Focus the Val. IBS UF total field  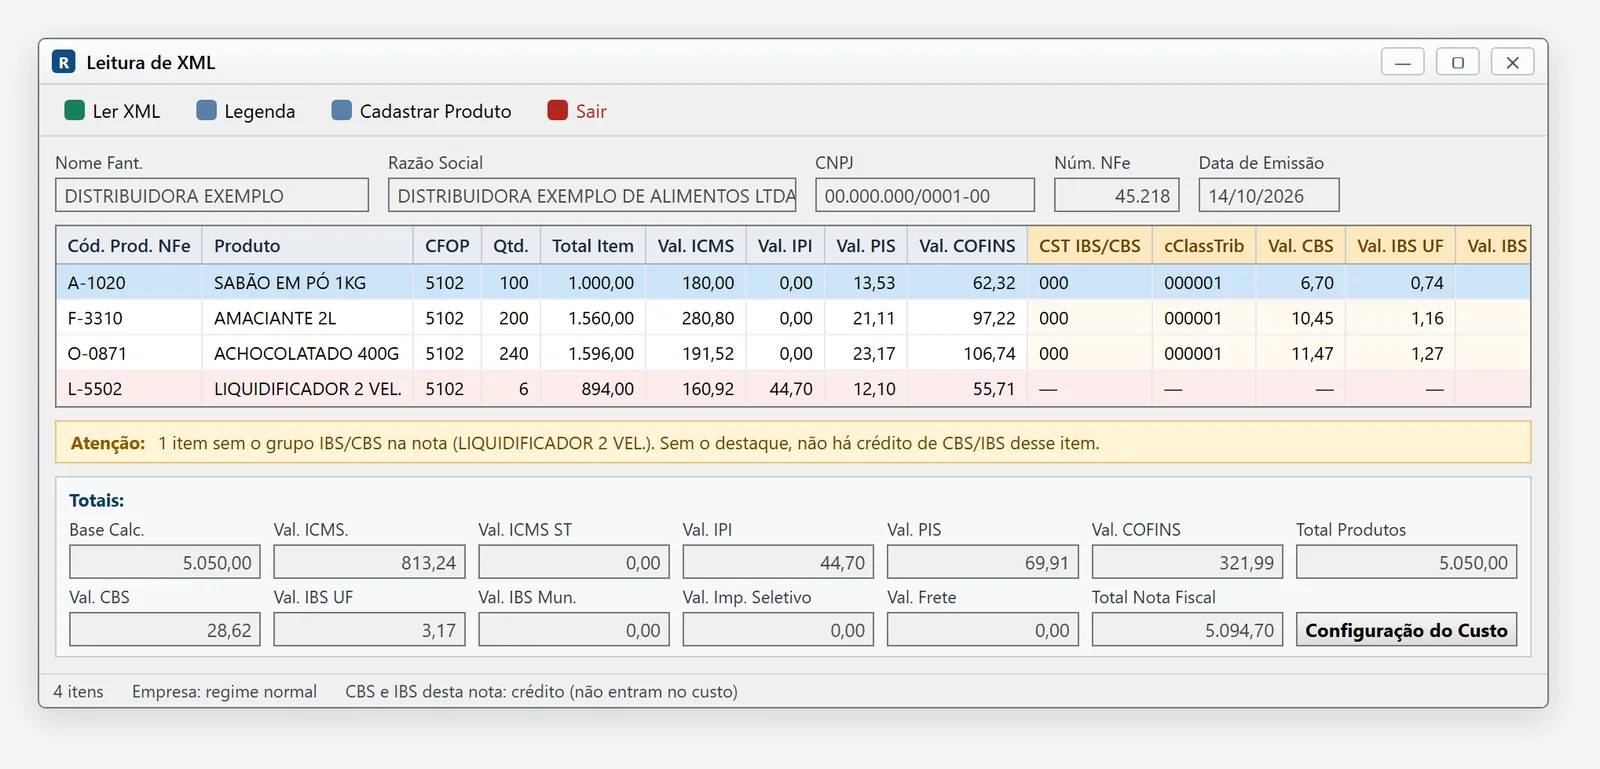point(369,630)
